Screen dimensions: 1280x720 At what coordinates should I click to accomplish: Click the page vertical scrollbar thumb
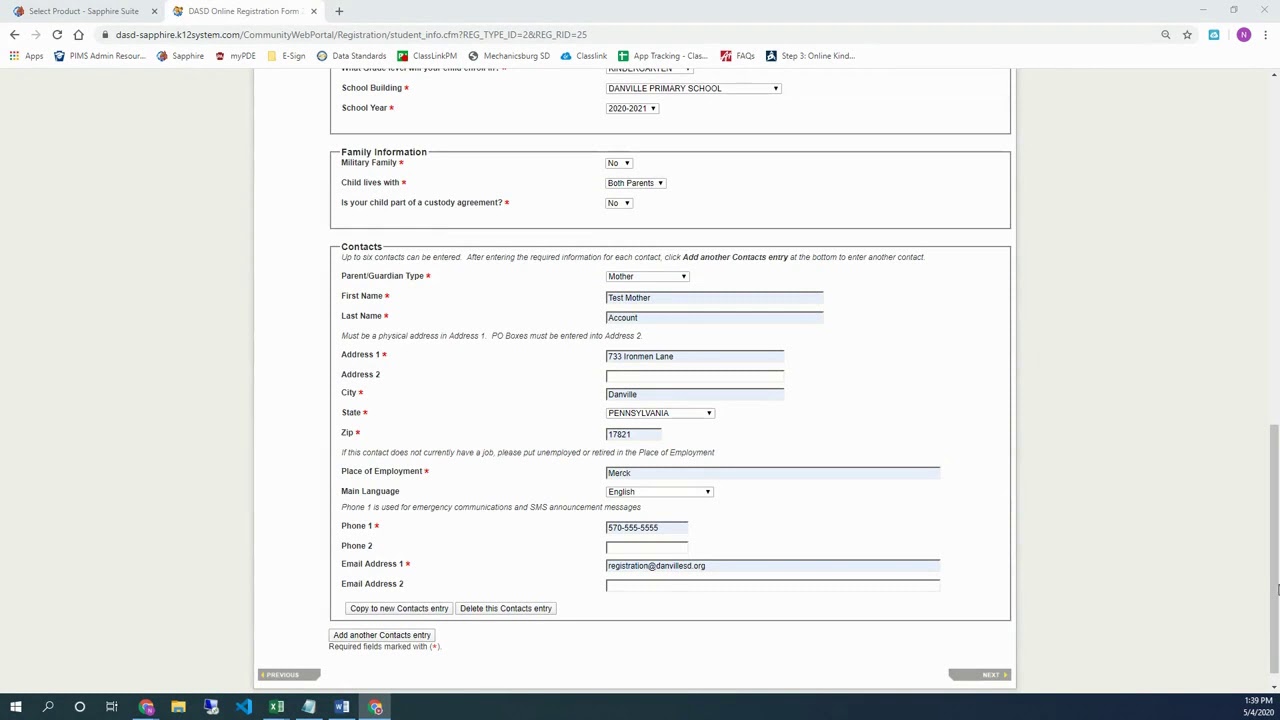pyautogui.click(x=1274, y=548)
